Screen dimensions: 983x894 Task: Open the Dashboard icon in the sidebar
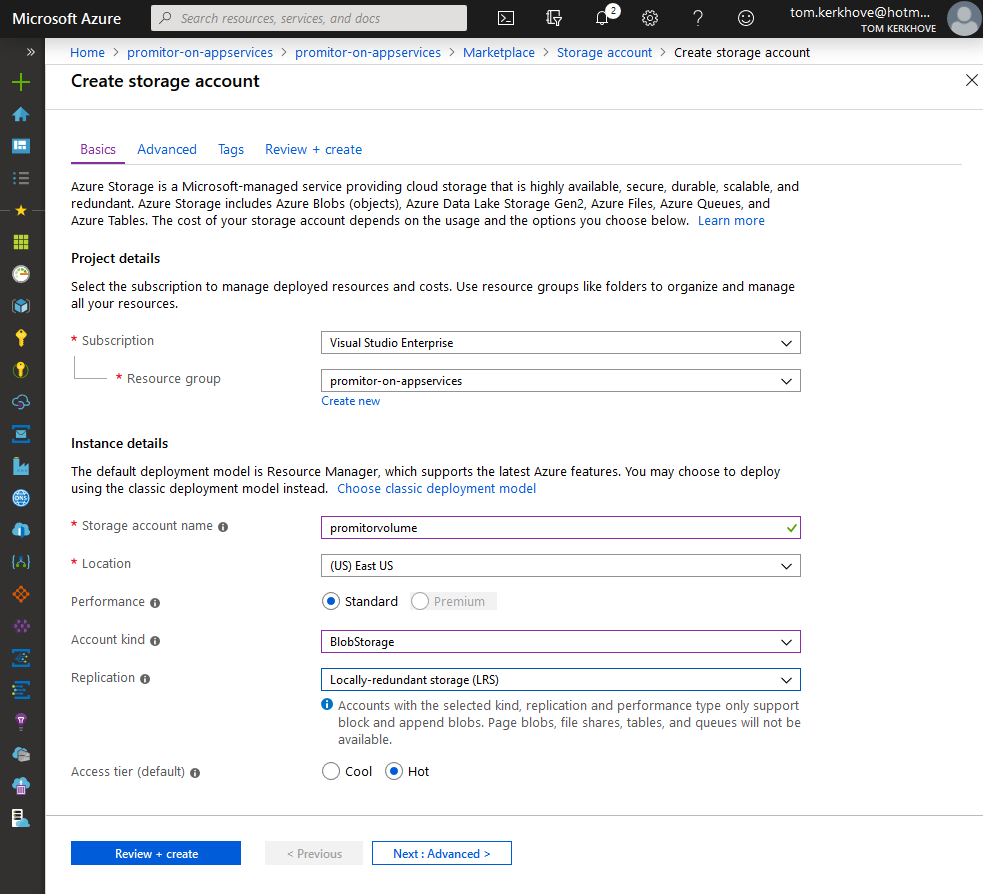tap(20, 146)
